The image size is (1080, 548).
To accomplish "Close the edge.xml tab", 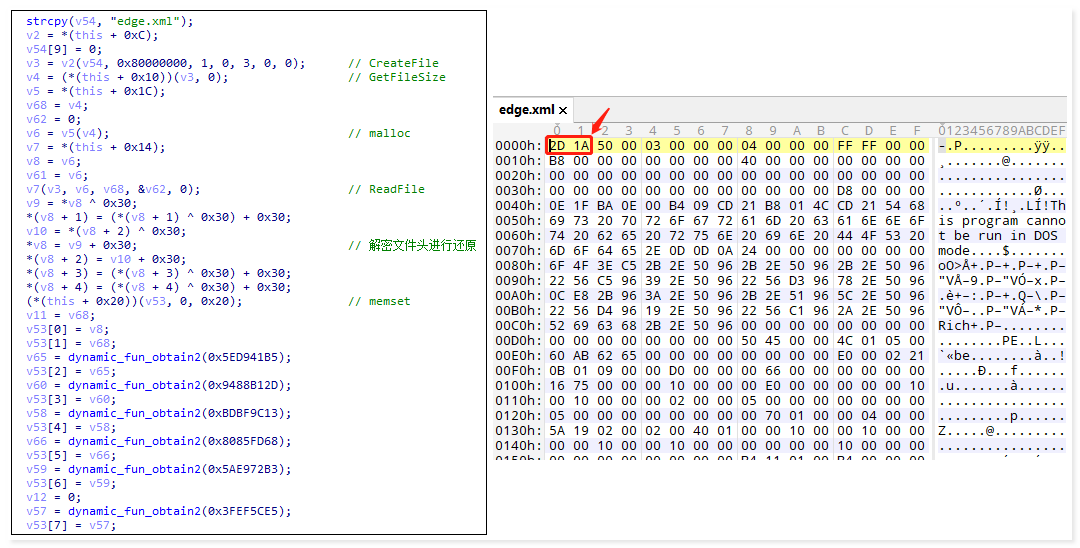I will tap(563, 110).
